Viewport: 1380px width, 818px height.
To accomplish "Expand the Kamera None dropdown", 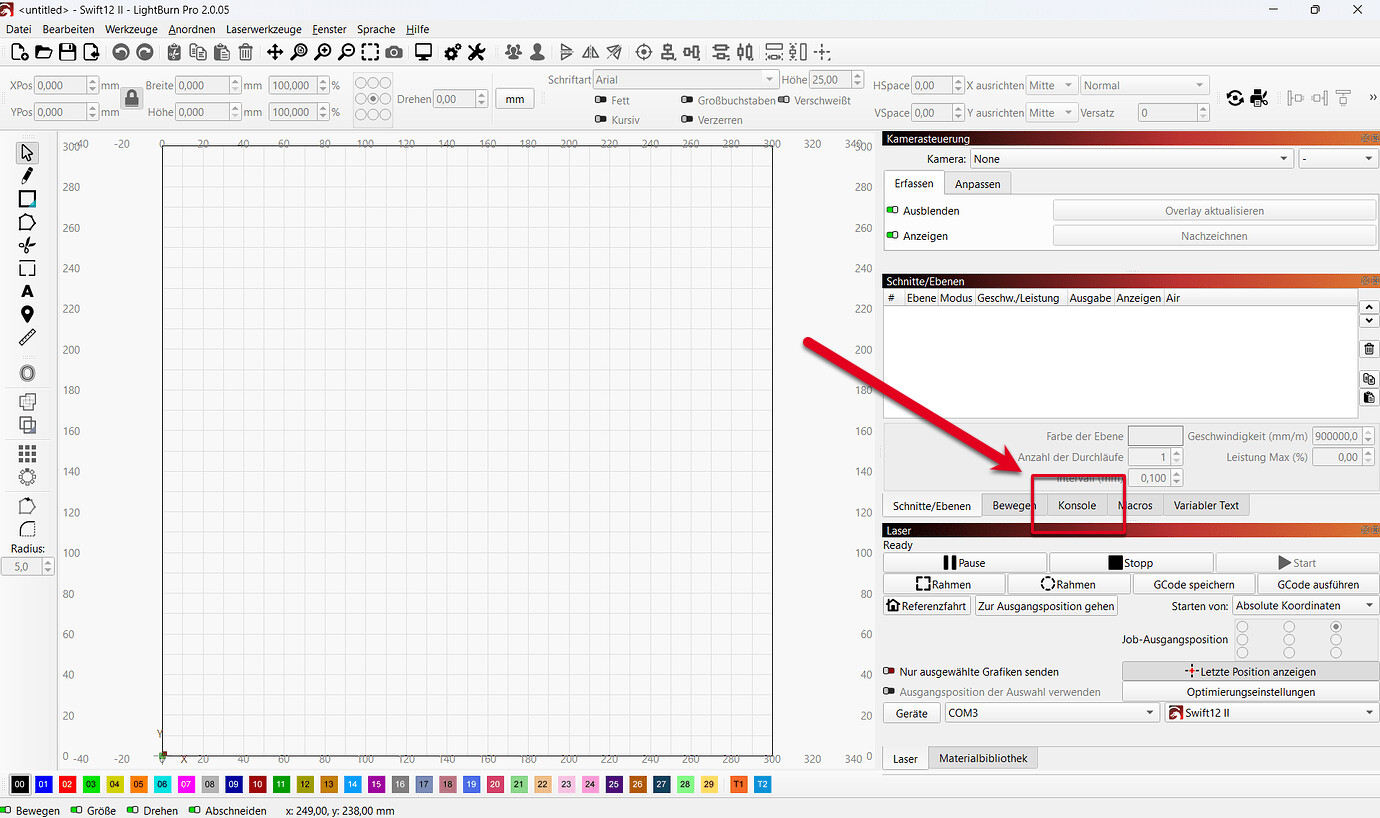I will [1132, 159].
